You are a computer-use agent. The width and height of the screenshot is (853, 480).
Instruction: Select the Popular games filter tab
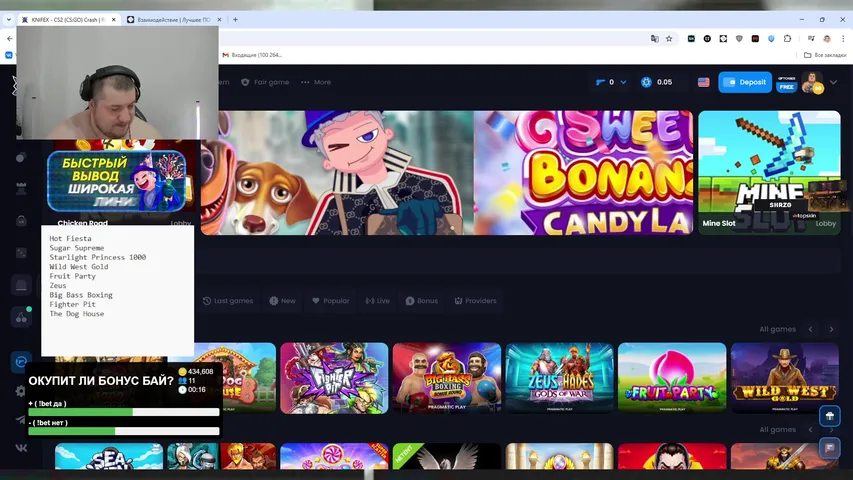click(x=331, y=300)
